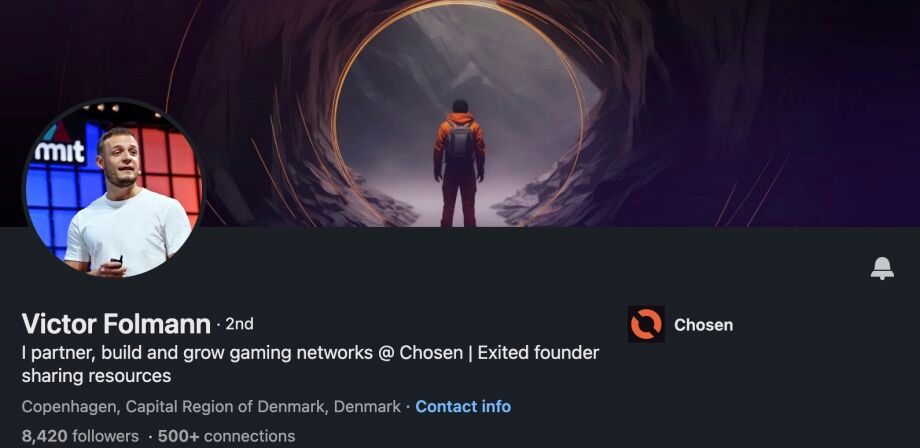The width and height of the screenshot is (920, 448).
Task: Click the mit sign in profile picture
Action: click(x=59, y=152)
